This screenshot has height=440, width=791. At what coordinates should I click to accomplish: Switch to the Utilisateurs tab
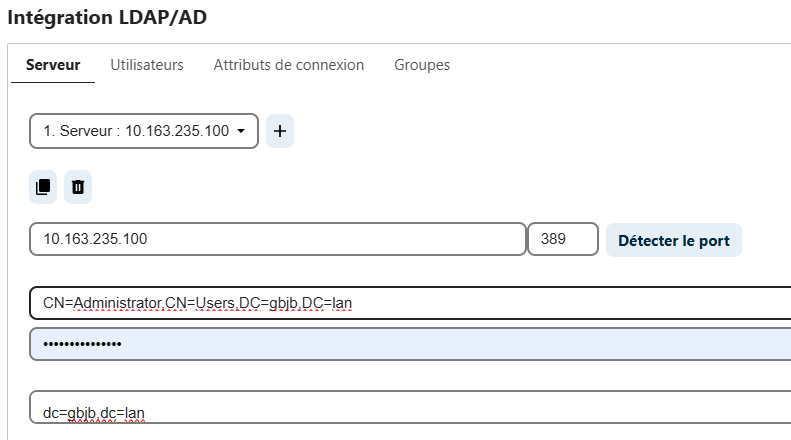click(147, 65)
